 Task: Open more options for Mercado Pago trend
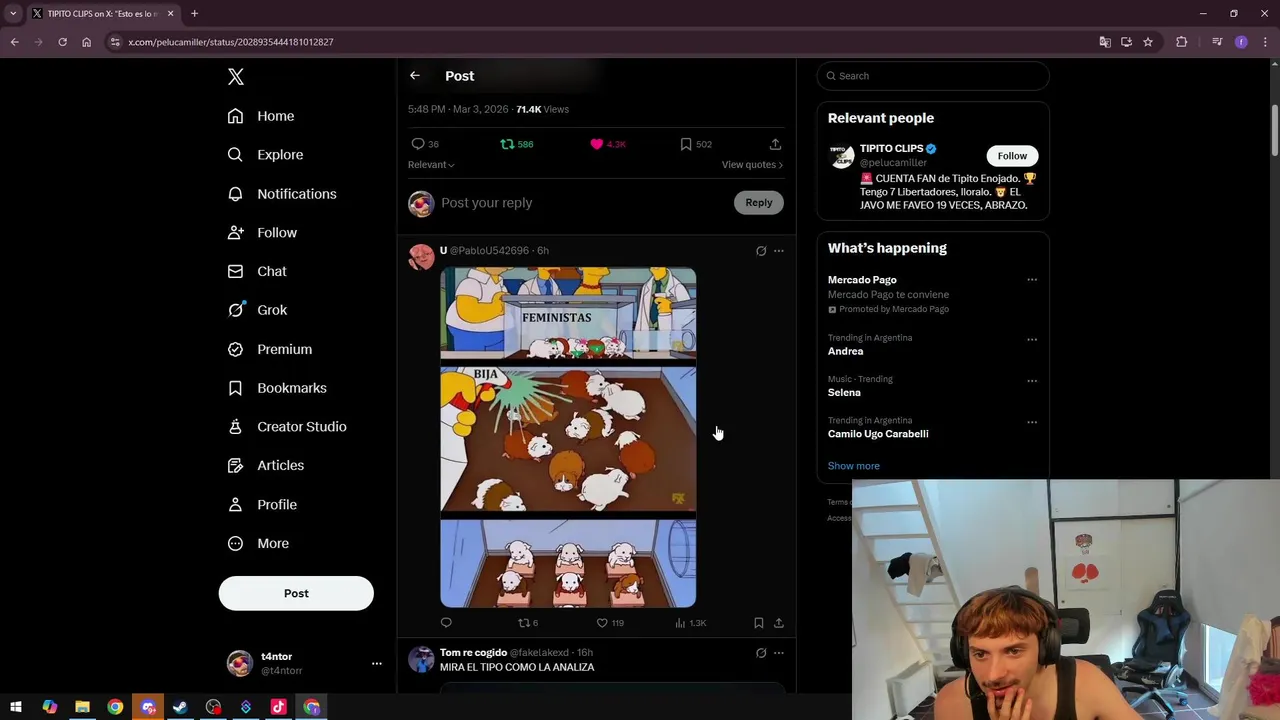click(x=1032, y=280)
